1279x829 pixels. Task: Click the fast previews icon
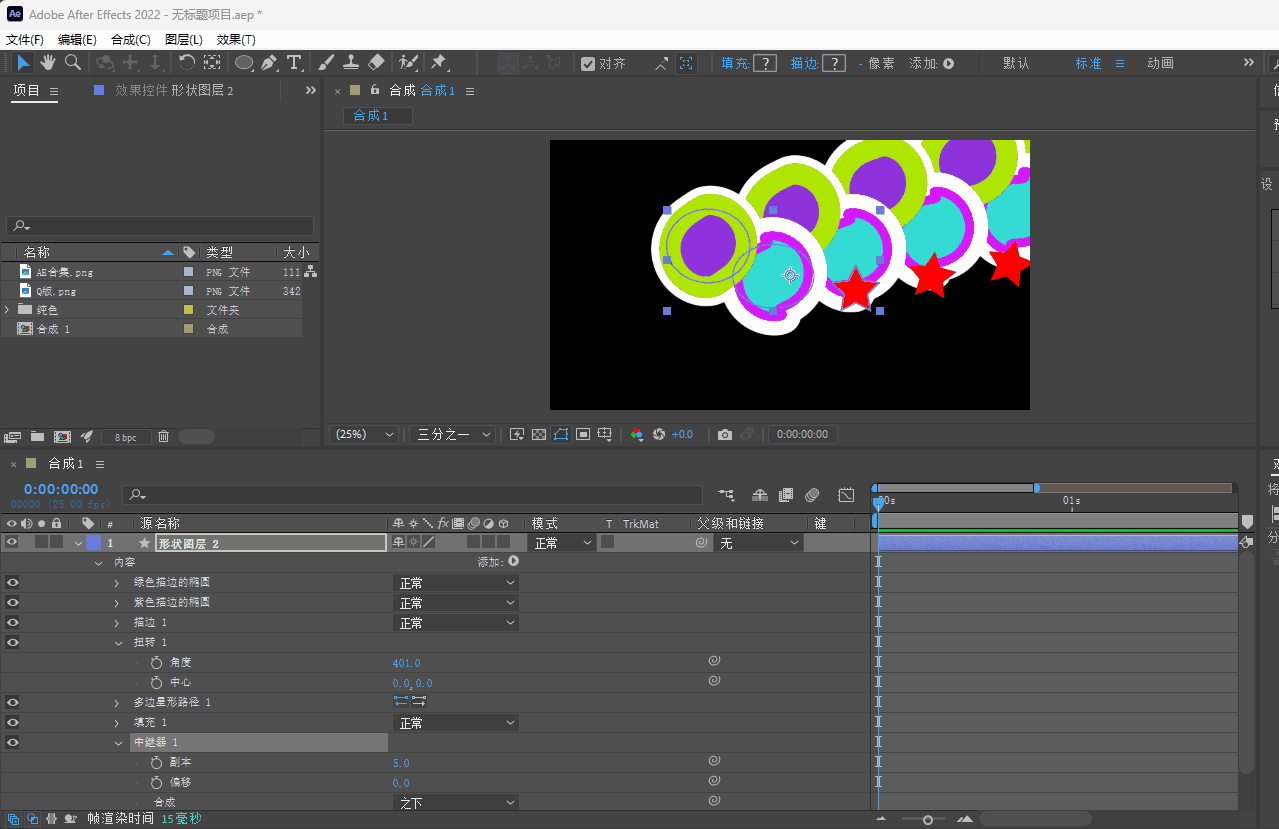(x=517, y=435)
